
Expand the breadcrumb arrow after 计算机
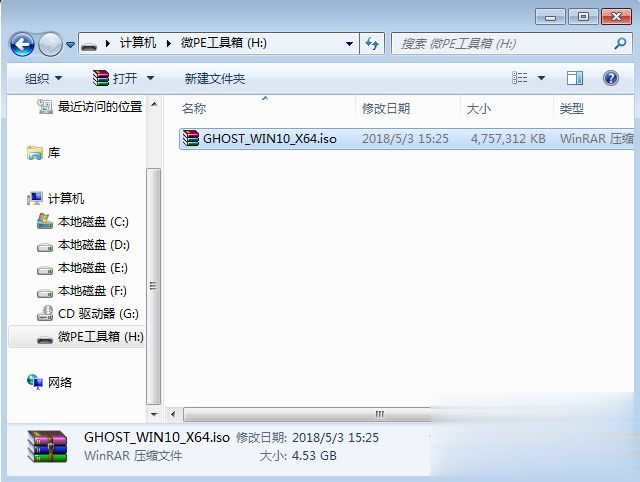(168, 43)
